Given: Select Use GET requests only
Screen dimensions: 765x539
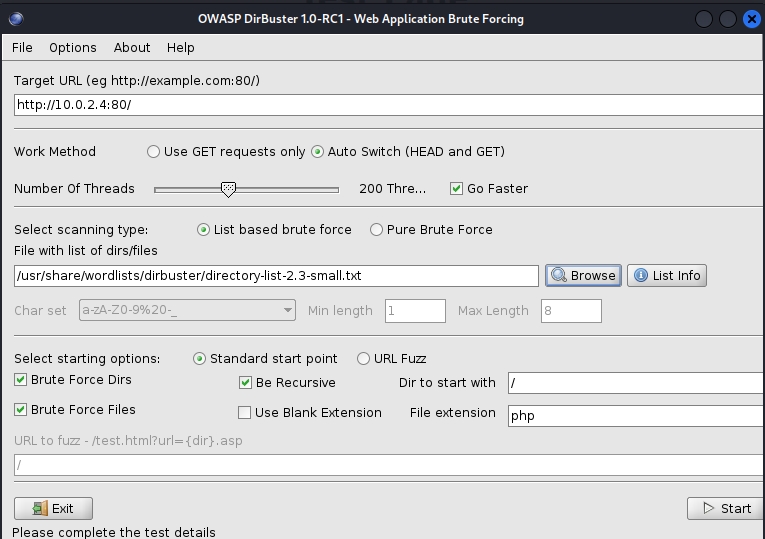Looking at the screenshot, I should (x=153, y=152).
